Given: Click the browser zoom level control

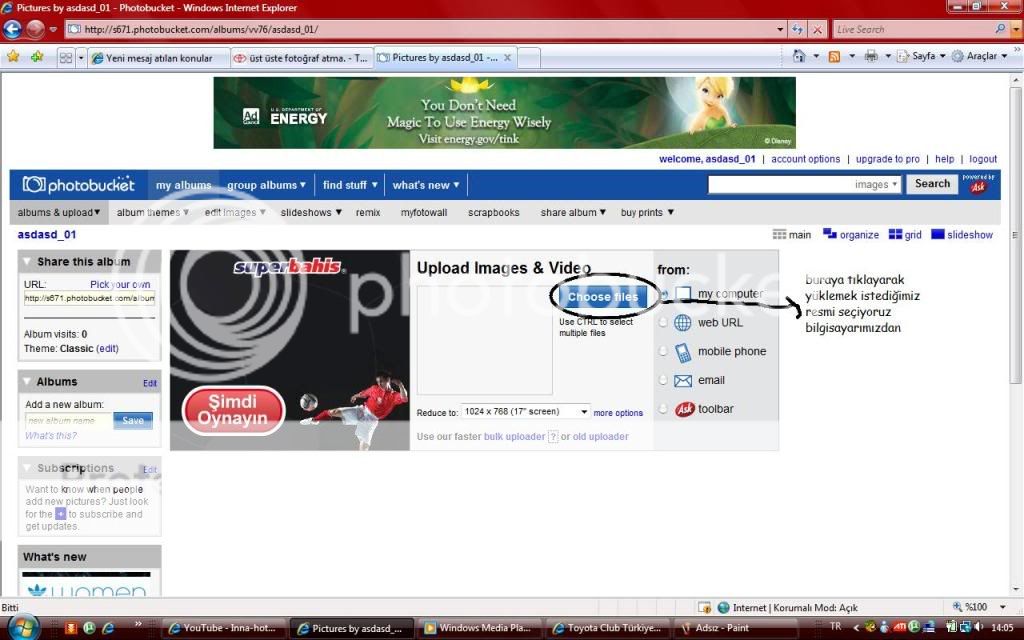Looking at the screenshot, I should (976, 607).
